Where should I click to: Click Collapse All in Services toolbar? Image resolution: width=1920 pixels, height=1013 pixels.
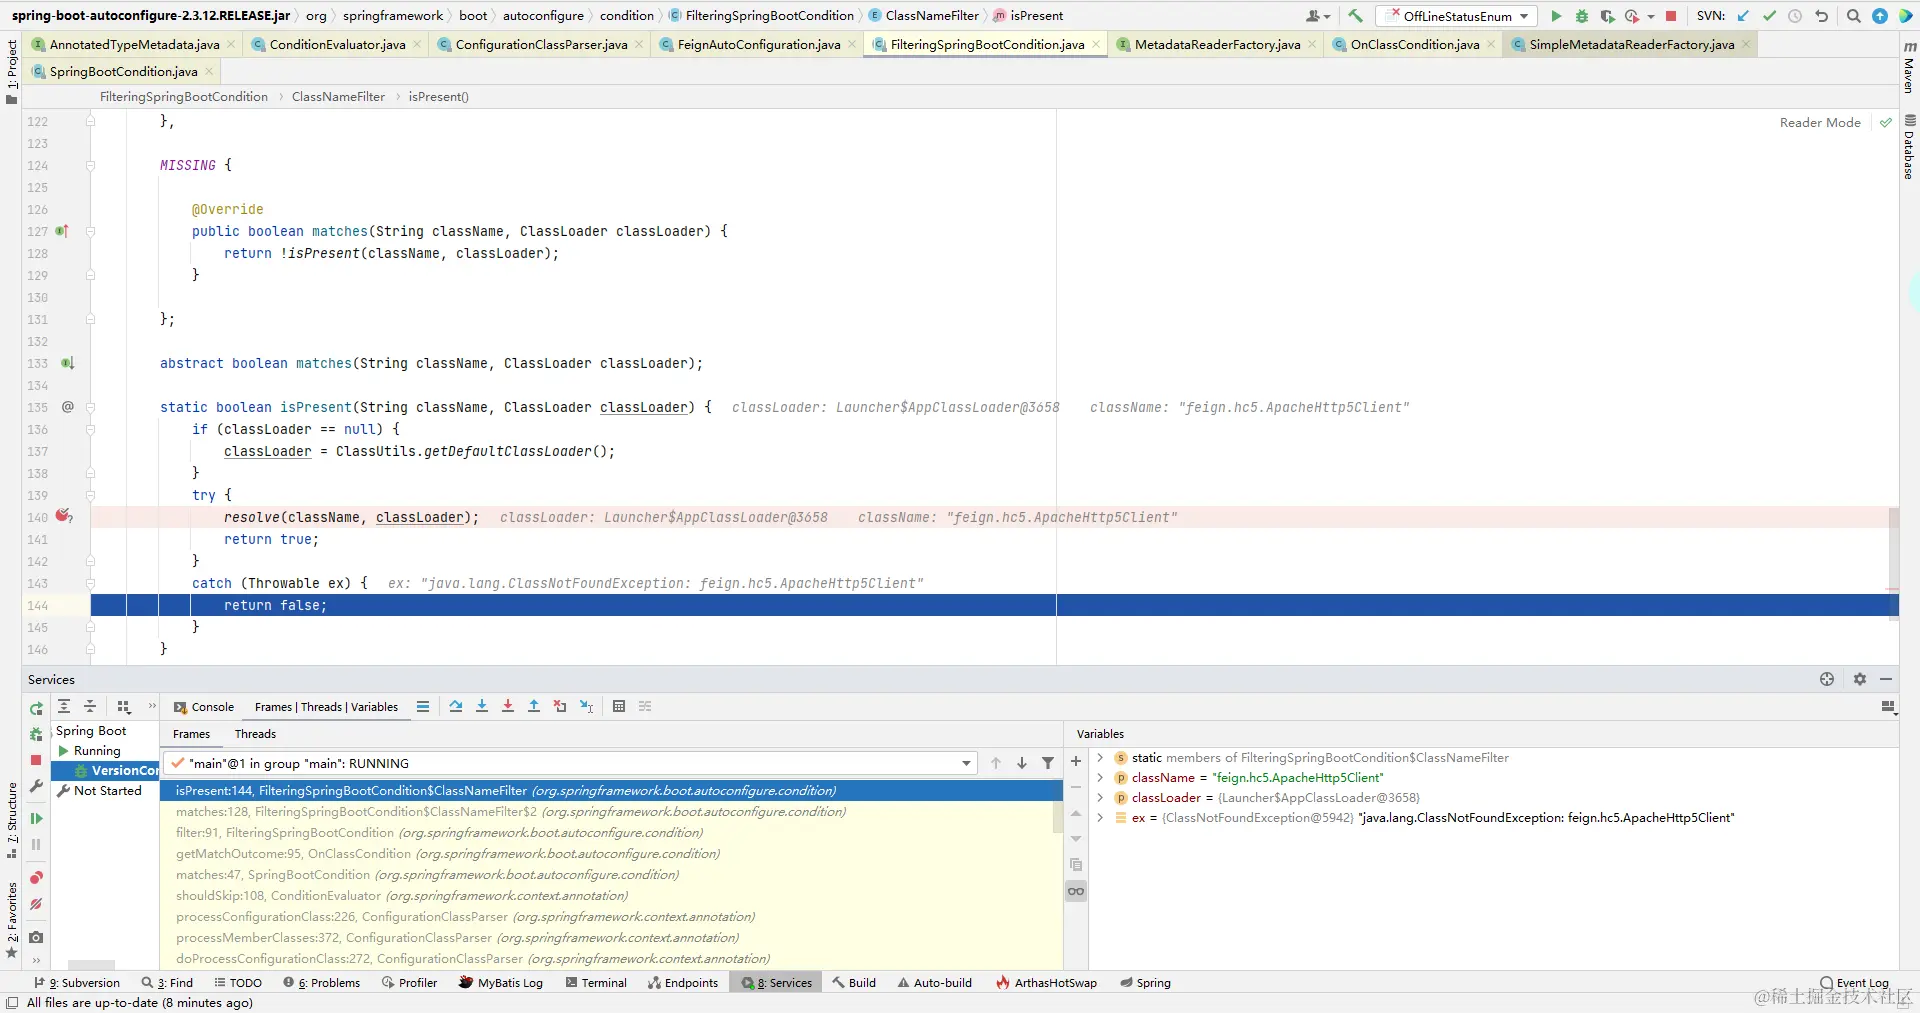90,706
